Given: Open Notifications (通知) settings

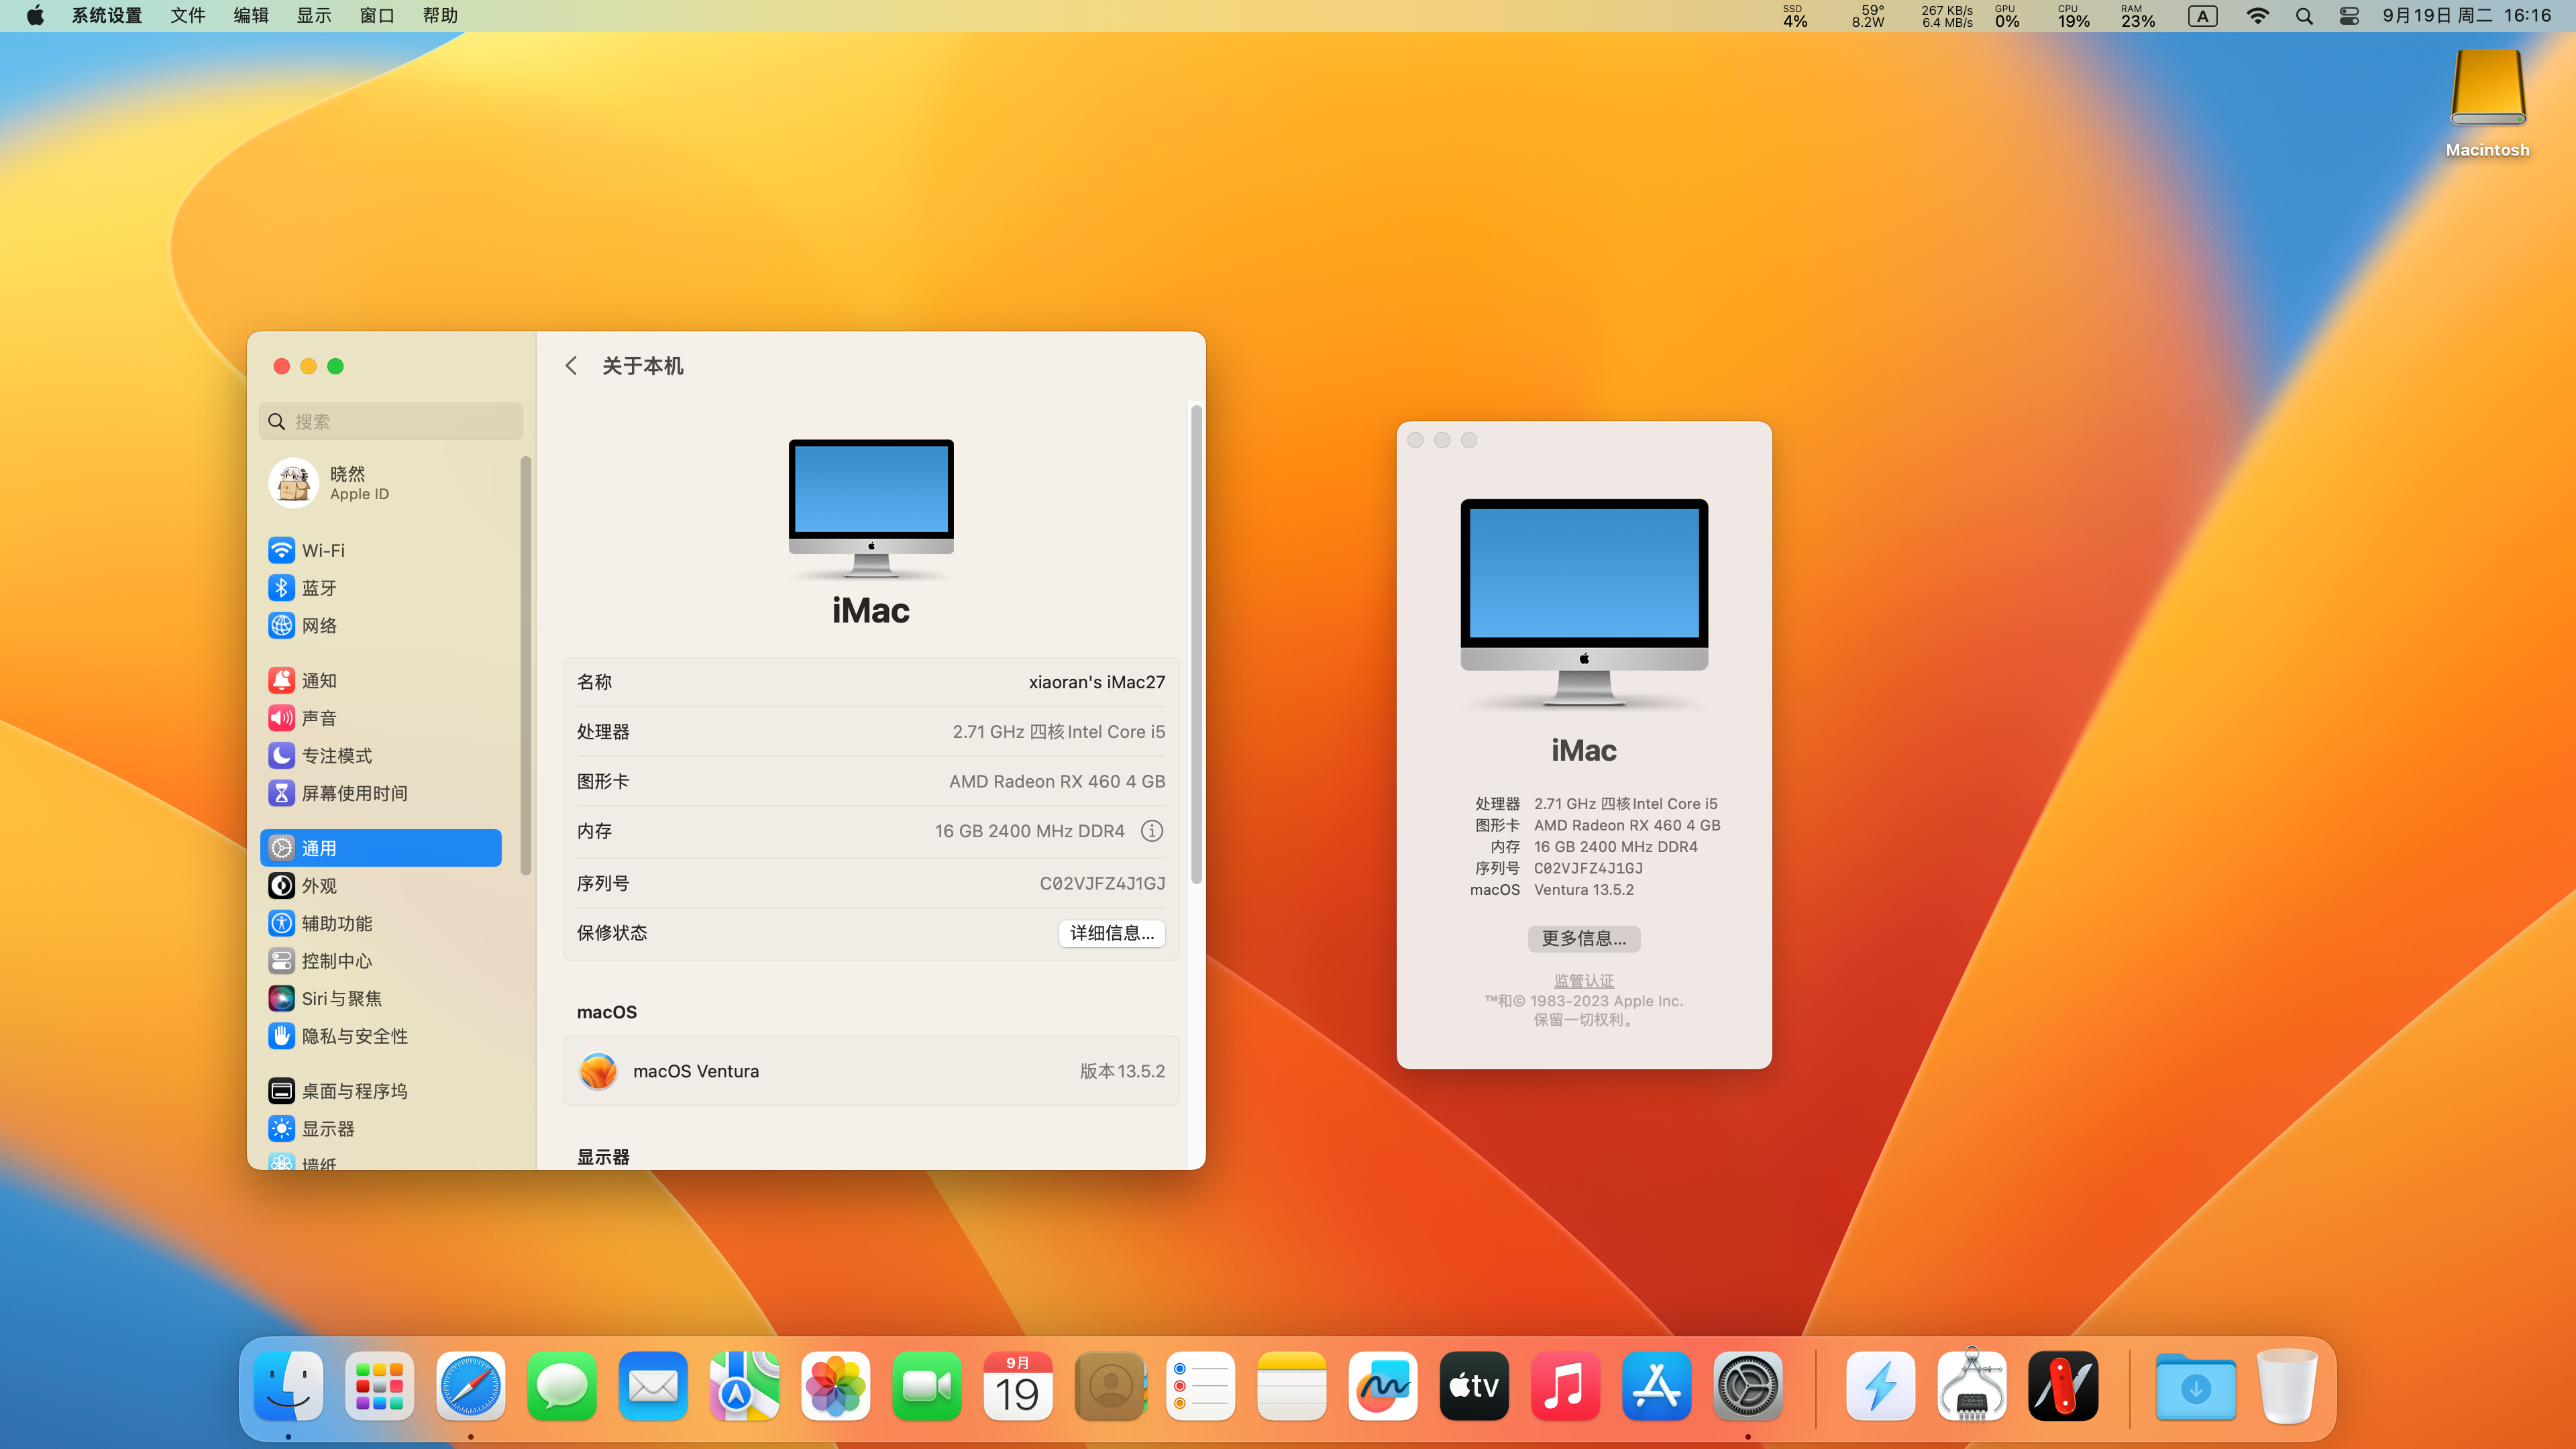Looking at the screenshot, I should pos(318,680).
